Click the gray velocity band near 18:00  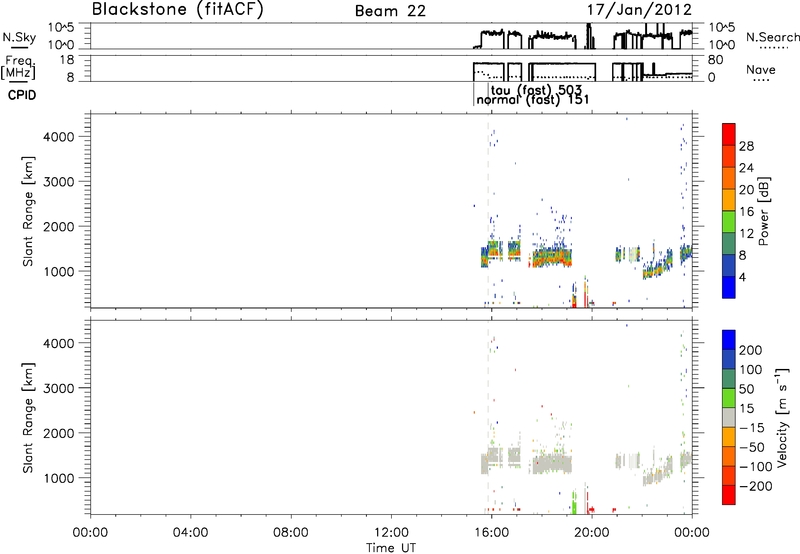551,464
